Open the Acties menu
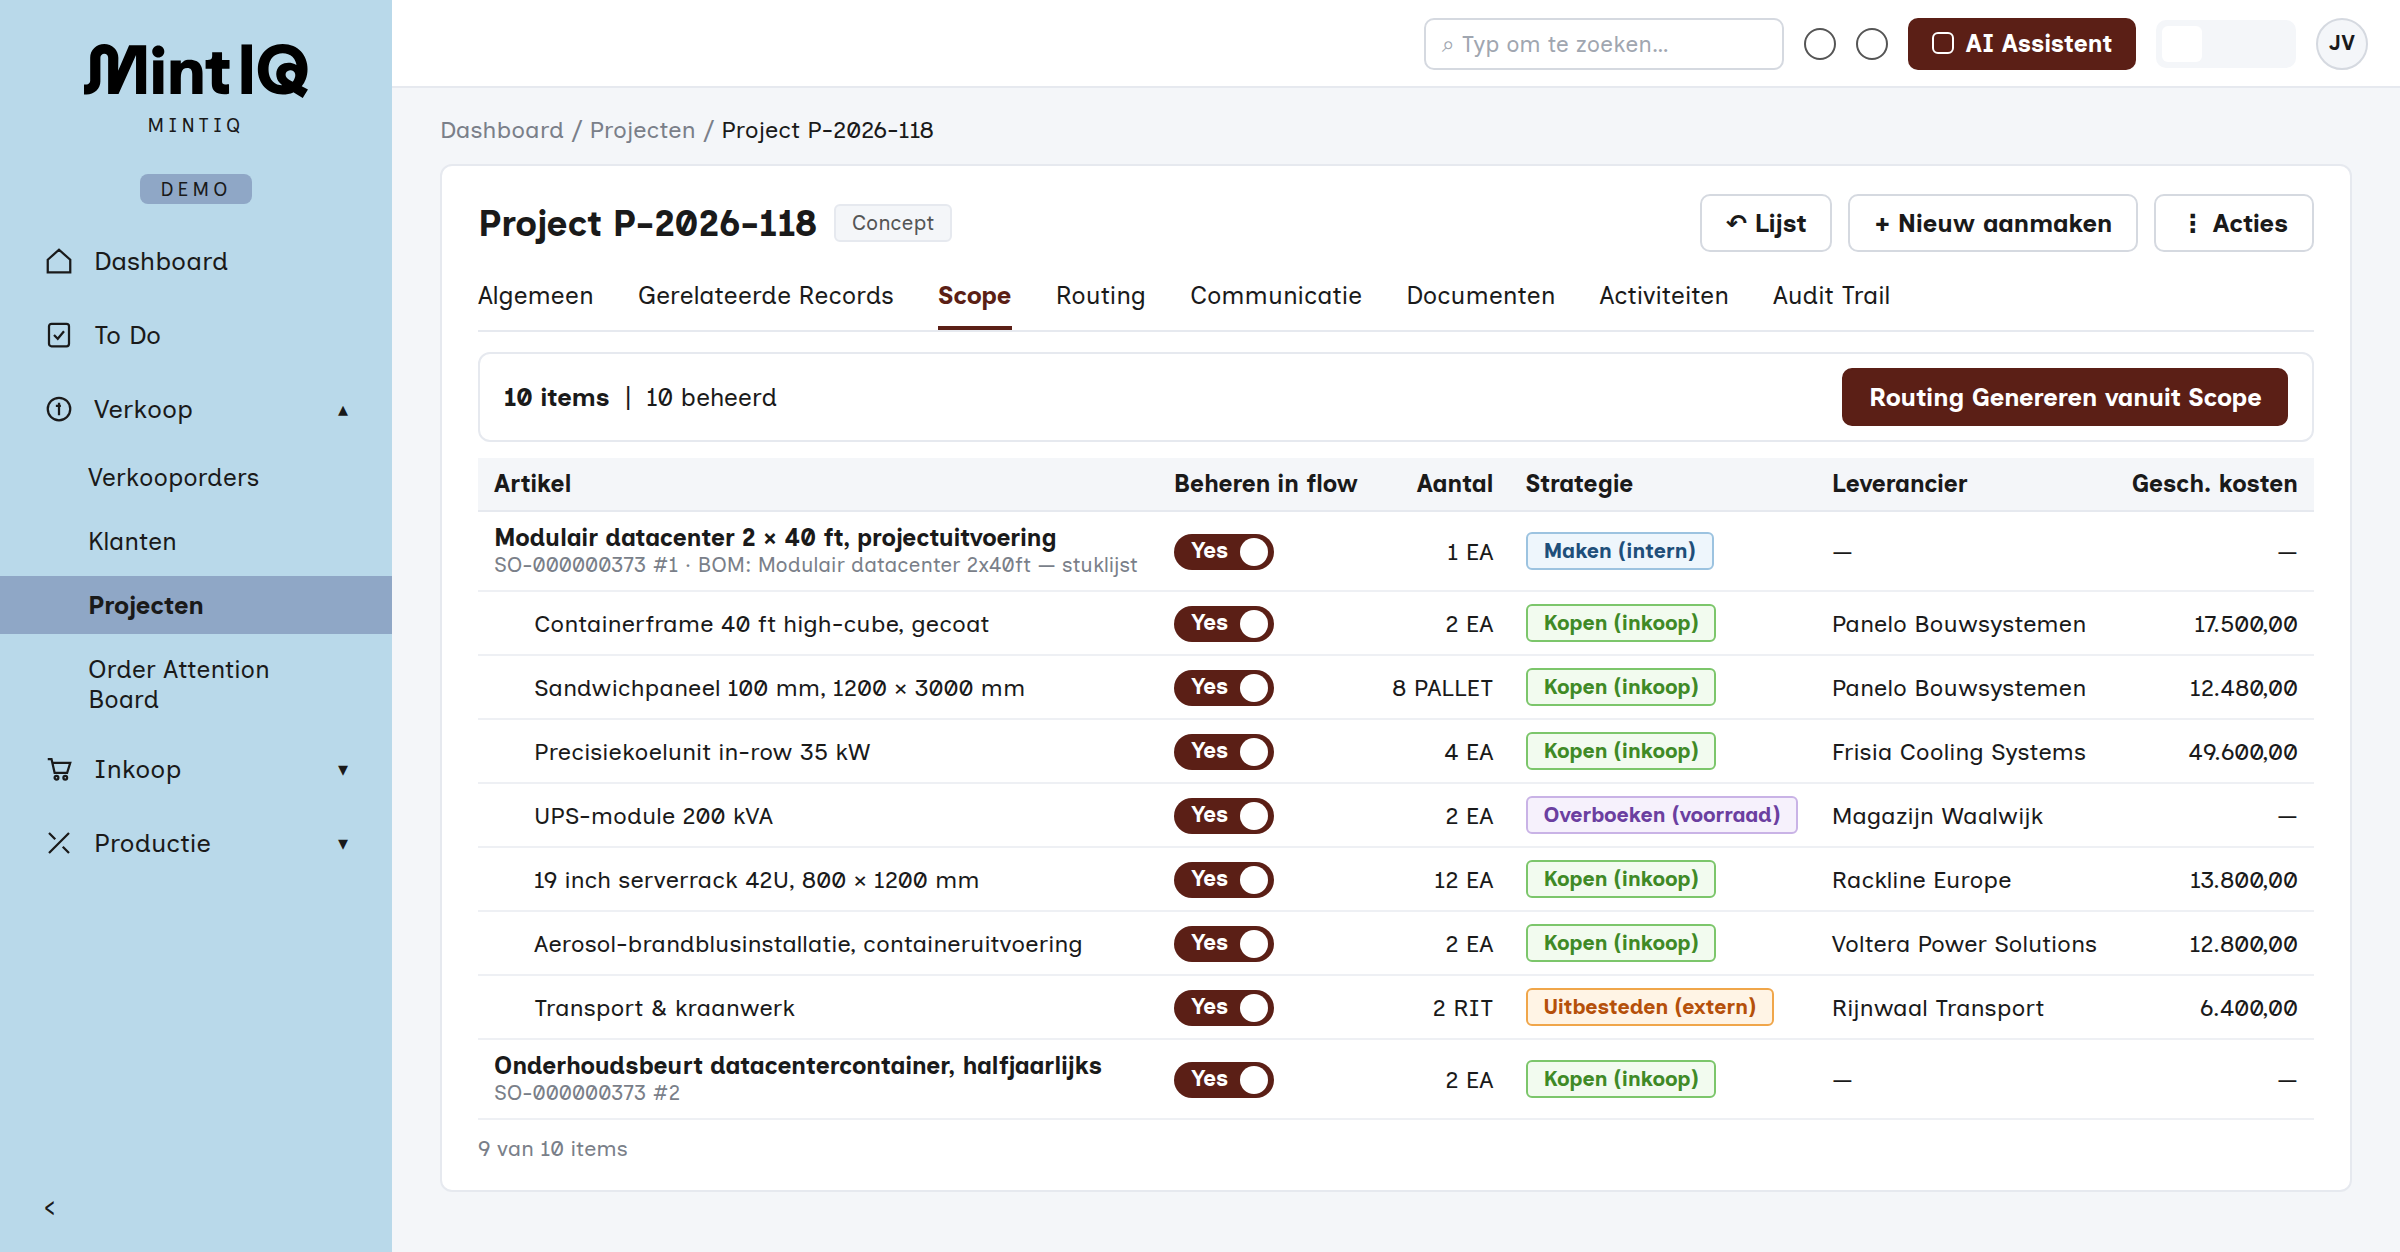2400x1252 pixels. coord(2233,223)
